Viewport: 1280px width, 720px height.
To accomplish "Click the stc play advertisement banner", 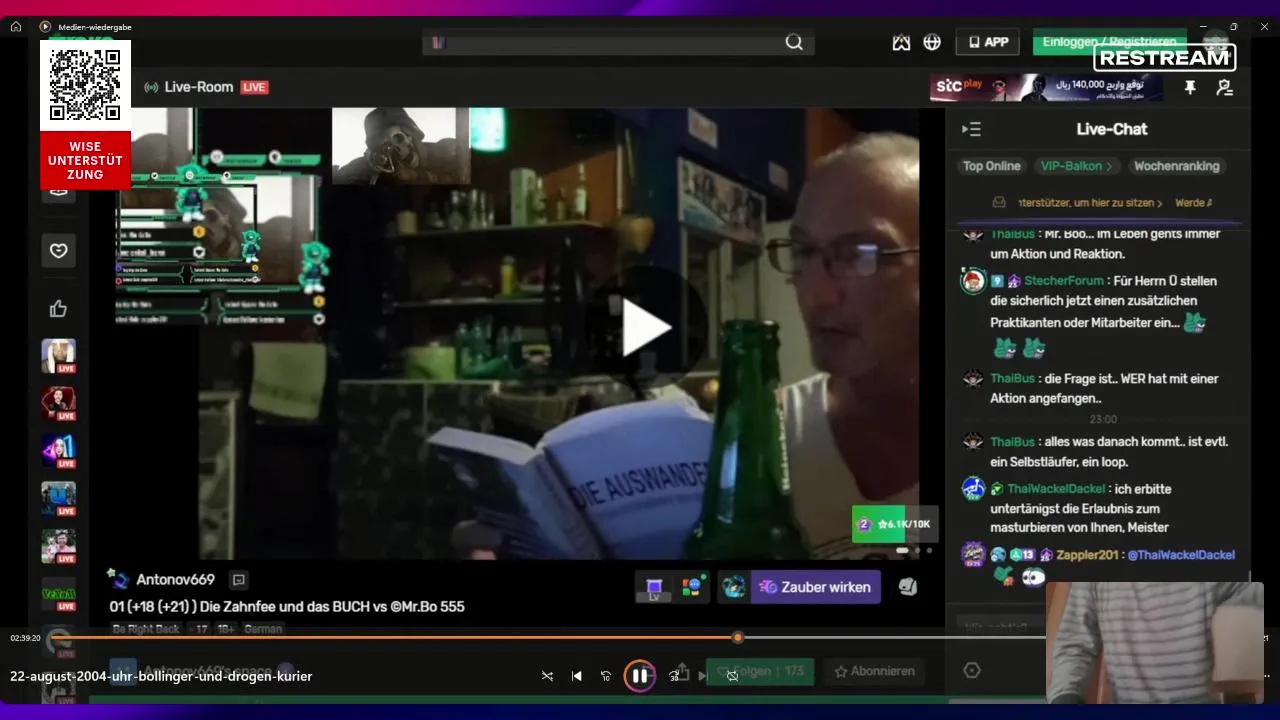I will pos(1046,88).
